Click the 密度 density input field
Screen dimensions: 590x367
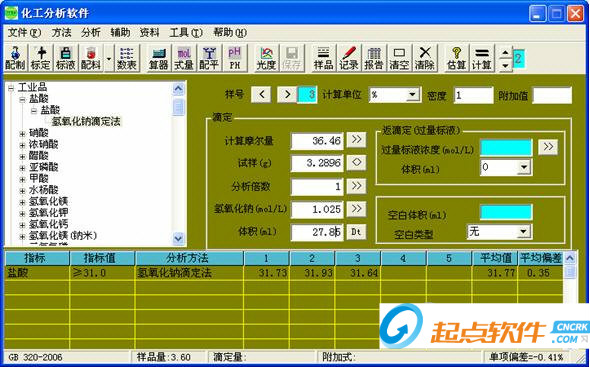473,95
